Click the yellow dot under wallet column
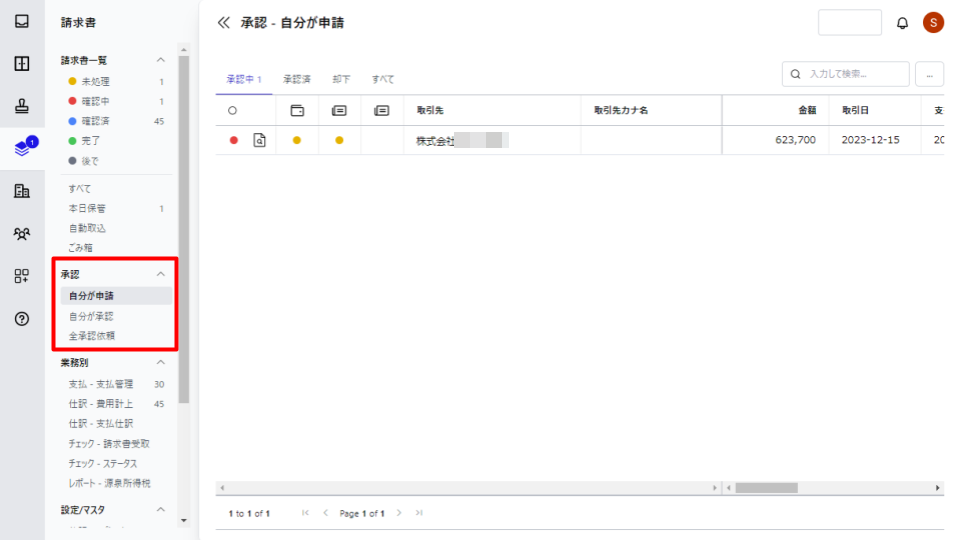The image size is (960, 540). click(x=297, y=140)
